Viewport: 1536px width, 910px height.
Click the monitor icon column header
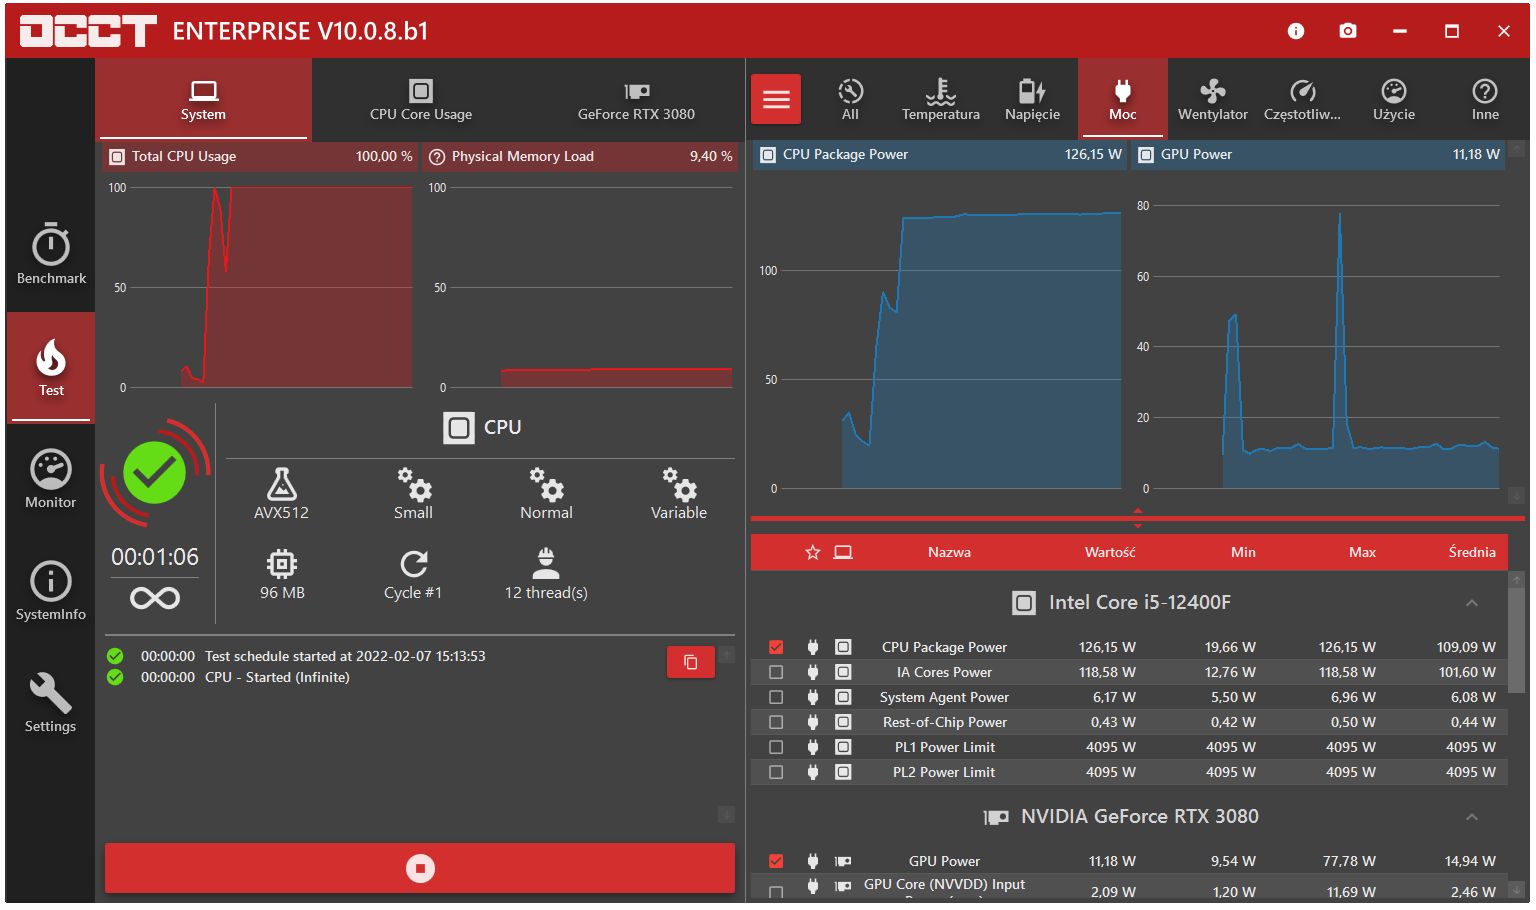point(843,552)
